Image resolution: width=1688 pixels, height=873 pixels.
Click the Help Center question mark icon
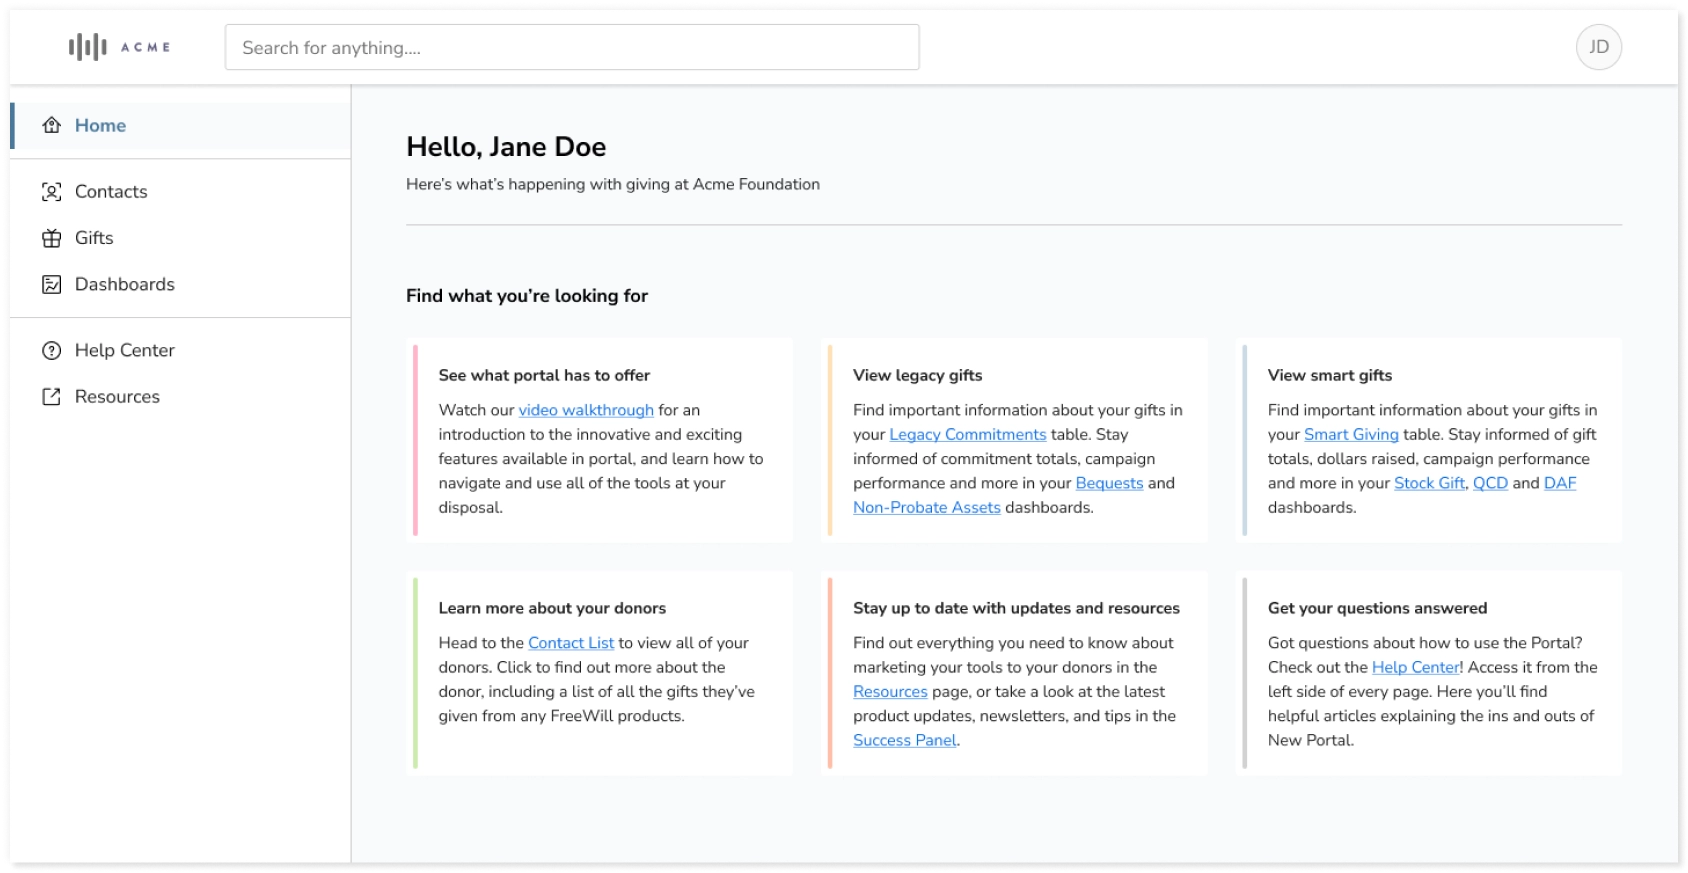[x=52, y=351]
